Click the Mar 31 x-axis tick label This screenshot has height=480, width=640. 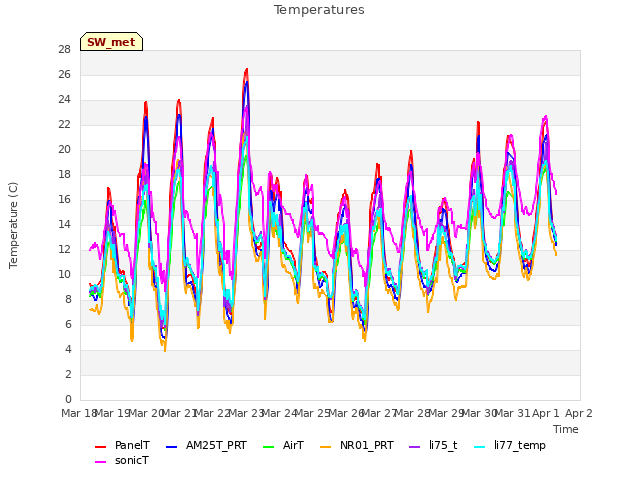click(x=513, y=413)
